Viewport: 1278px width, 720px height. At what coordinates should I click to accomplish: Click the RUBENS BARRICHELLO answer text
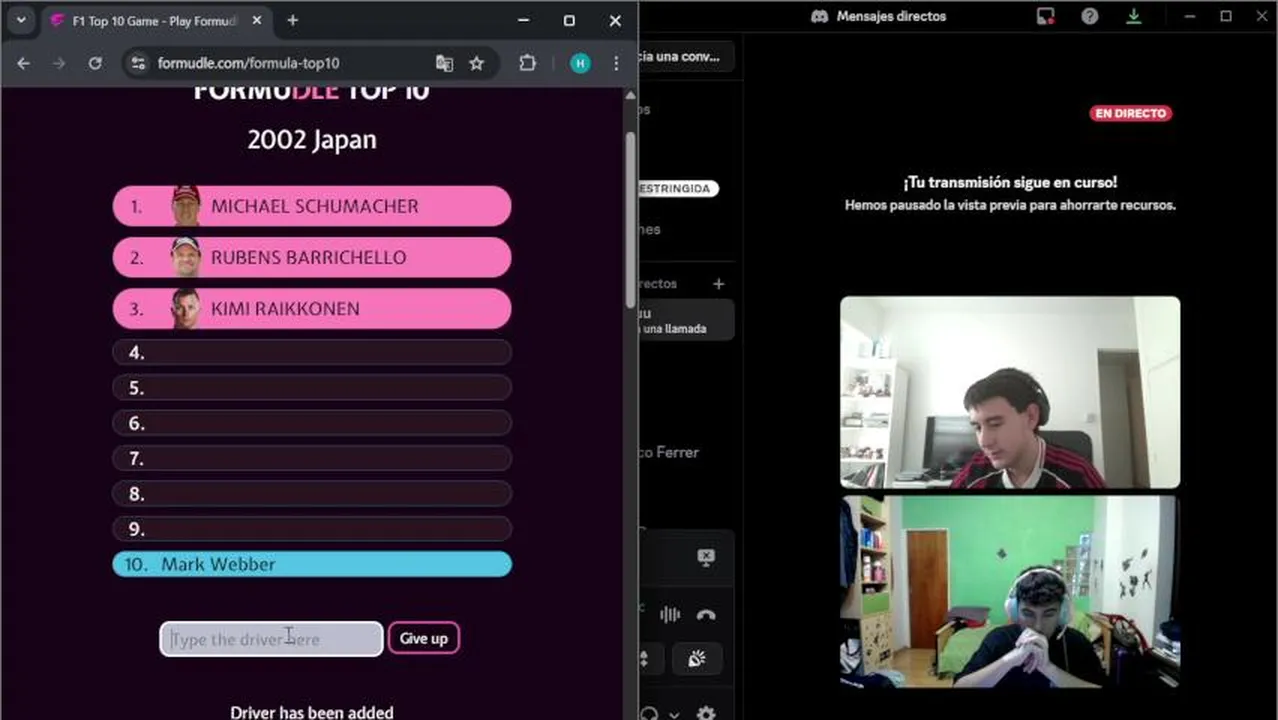coord(309,257)
